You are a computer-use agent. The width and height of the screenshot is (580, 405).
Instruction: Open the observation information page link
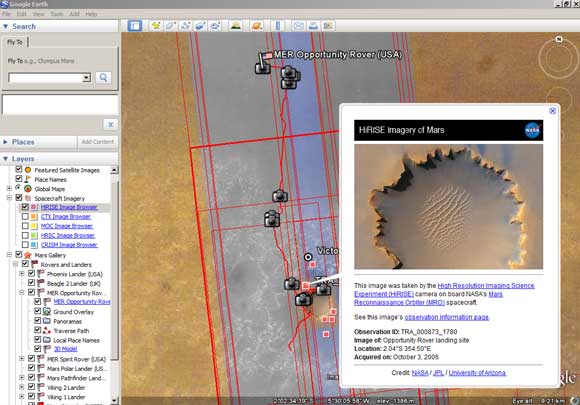coord(446,317)
